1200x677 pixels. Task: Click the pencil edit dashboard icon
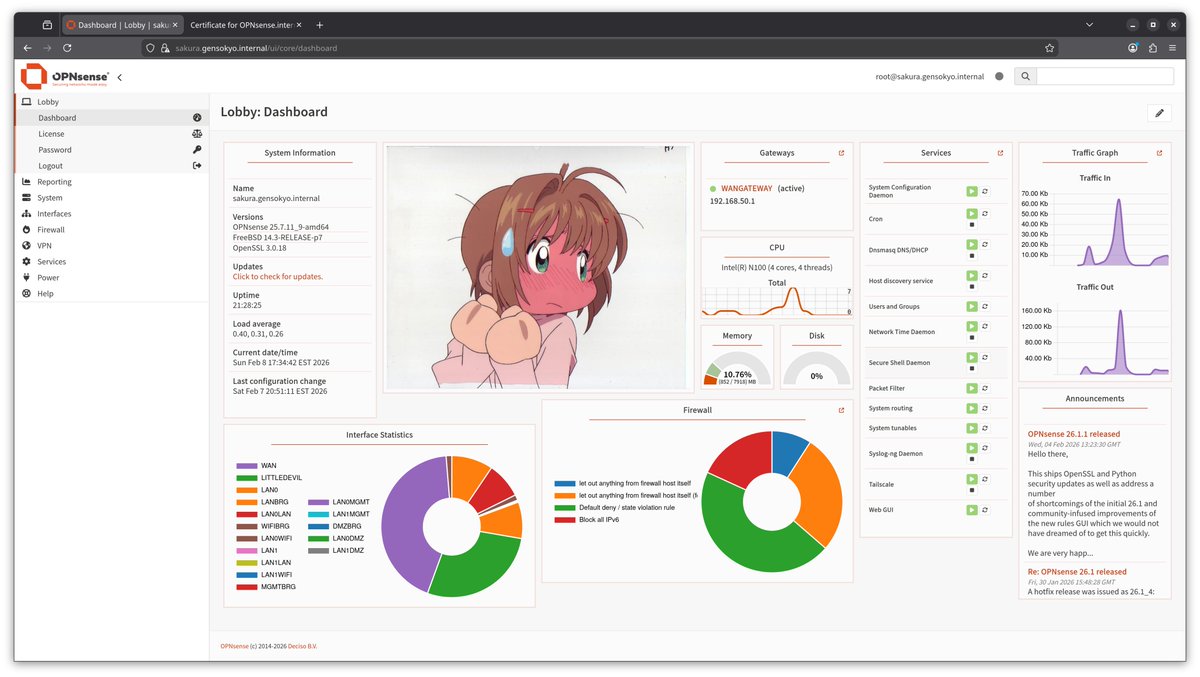point(1159,113)
